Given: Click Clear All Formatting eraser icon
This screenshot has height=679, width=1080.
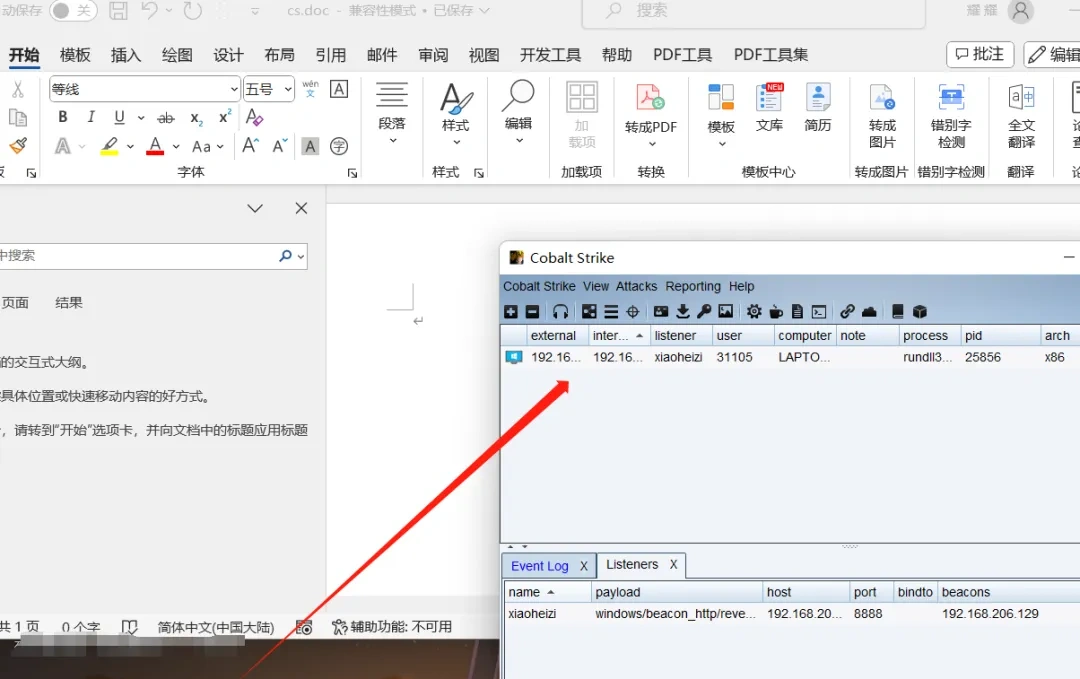Looking at the screenshot, I should (254, 118).
